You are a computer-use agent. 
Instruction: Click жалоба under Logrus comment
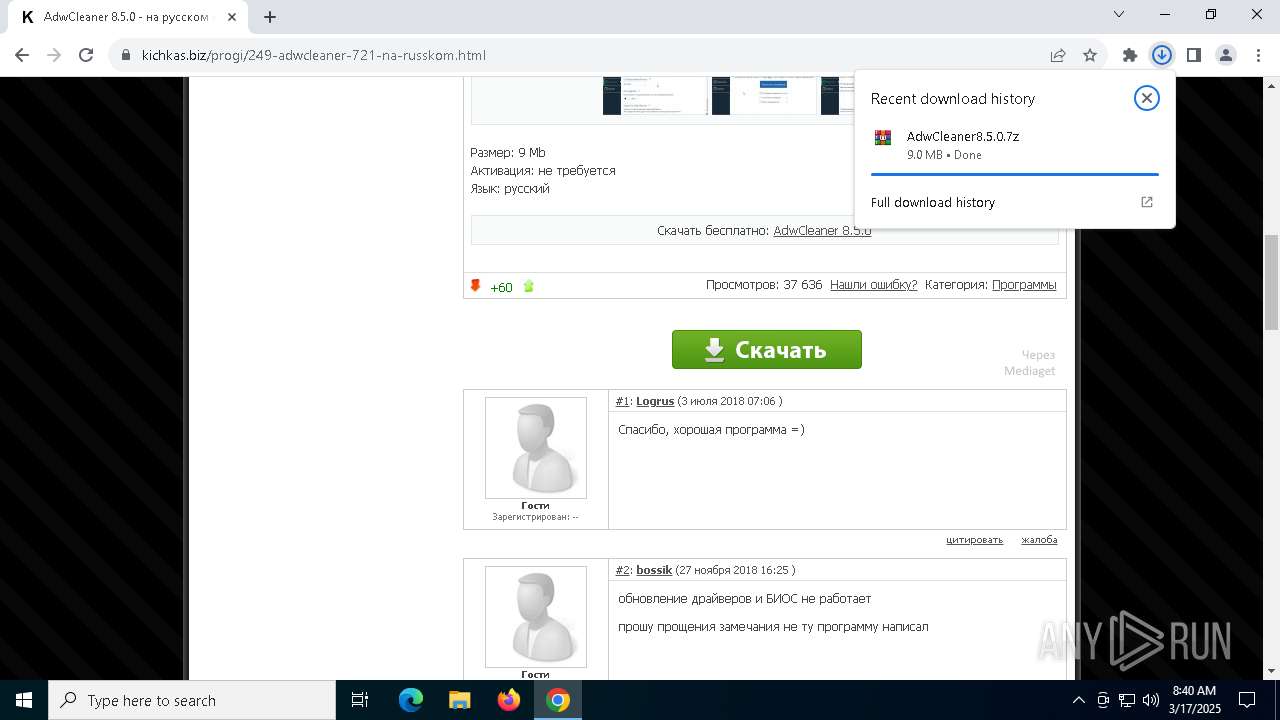(x=1039, y=540)
